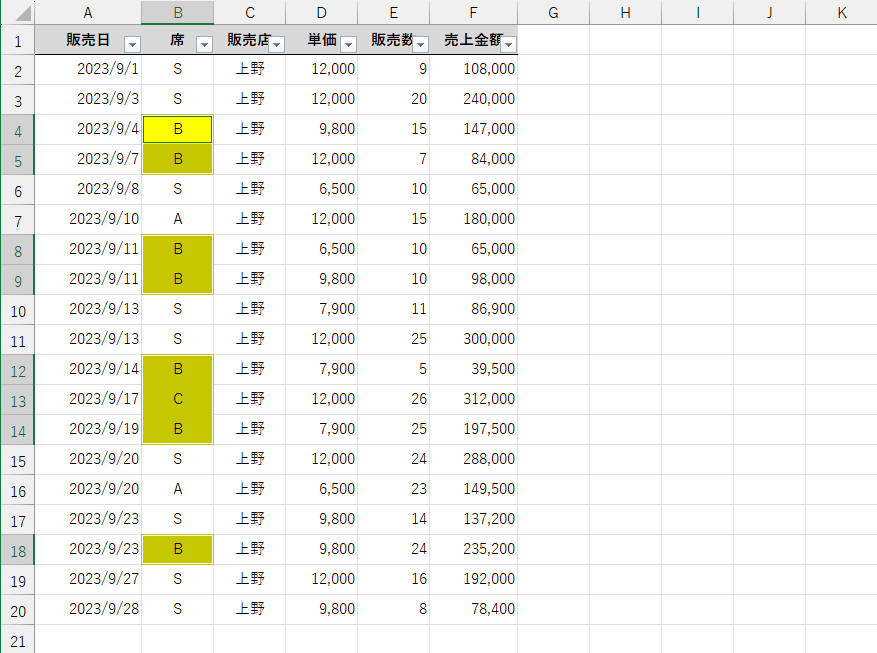Select column G header
This screenshot has width=877, height=653.
click(553, 12)
